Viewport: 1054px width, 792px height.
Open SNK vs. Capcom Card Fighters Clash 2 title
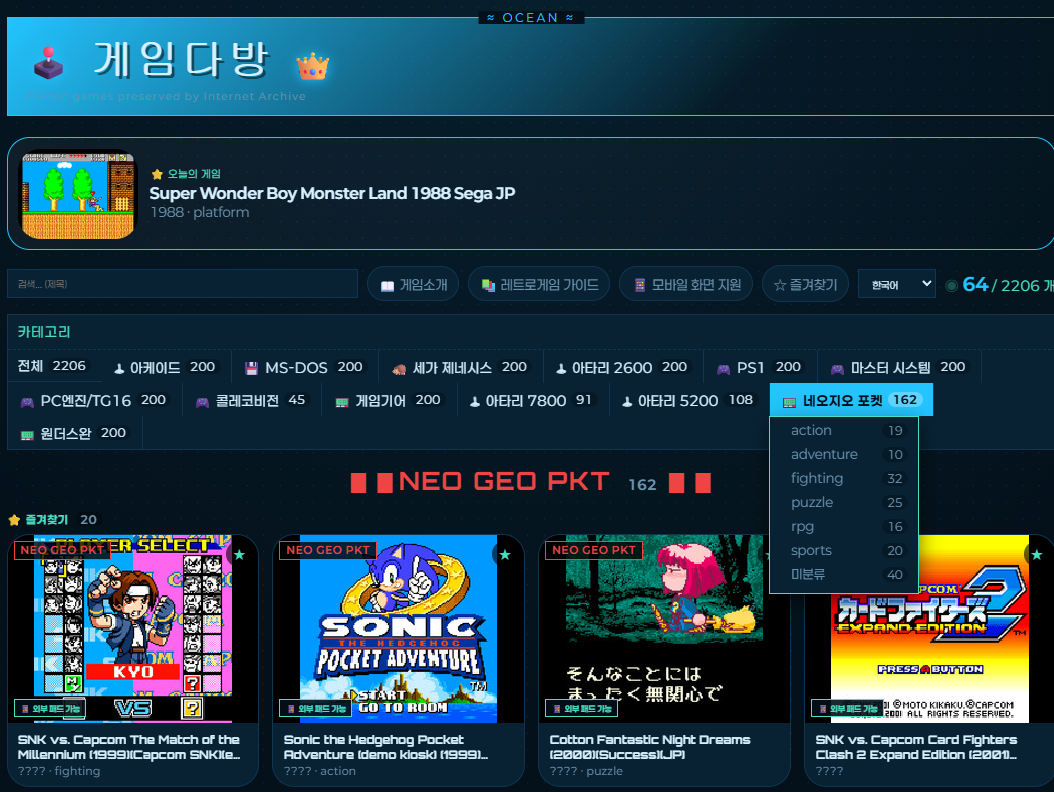[x=916, y=747]
